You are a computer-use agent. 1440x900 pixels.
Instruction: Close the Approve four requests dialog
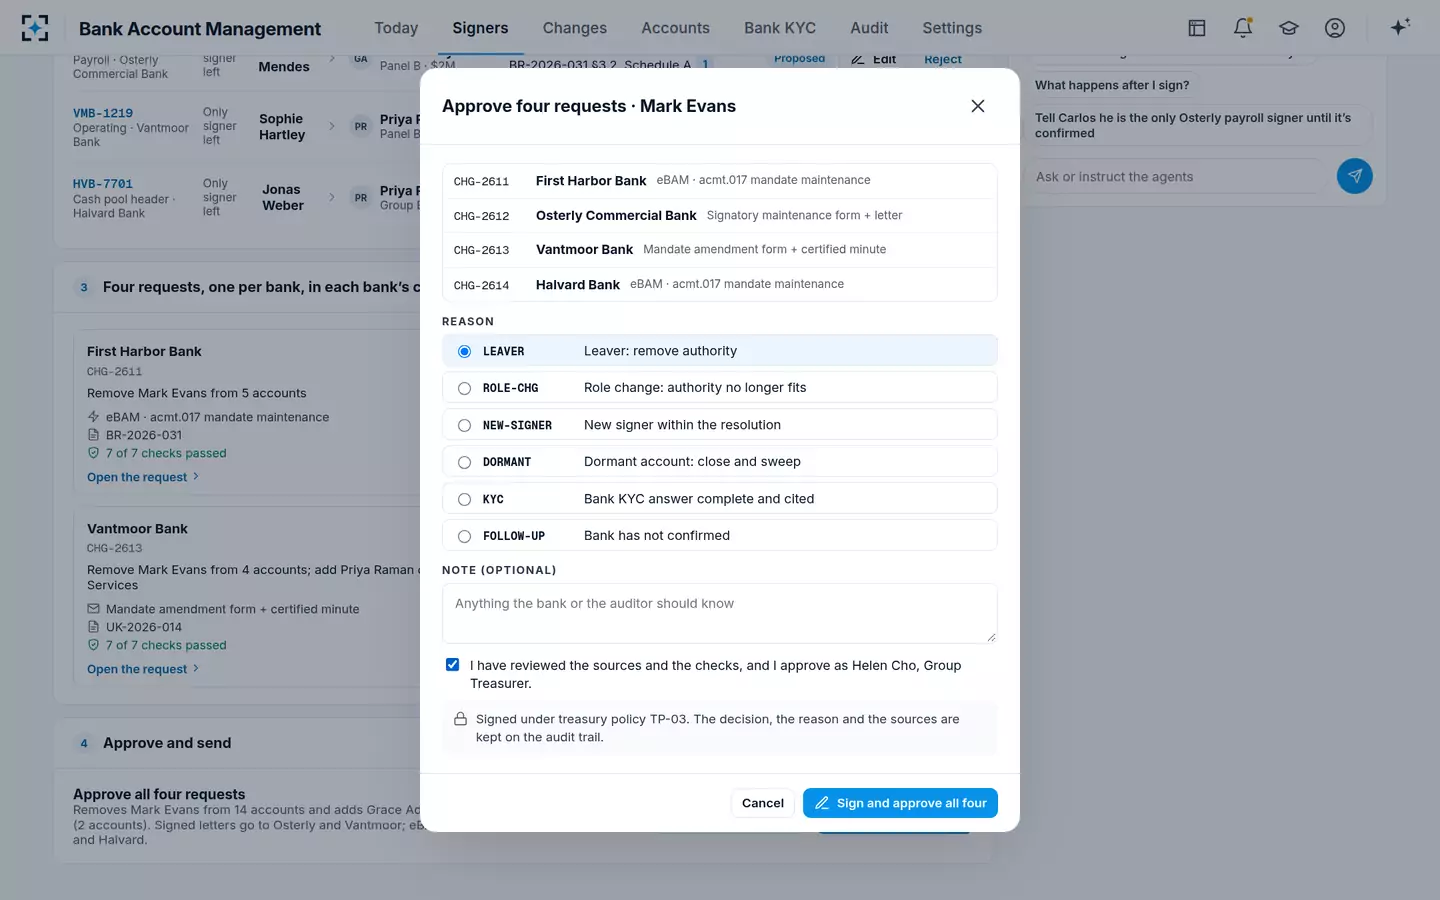(x=978, y=106)
